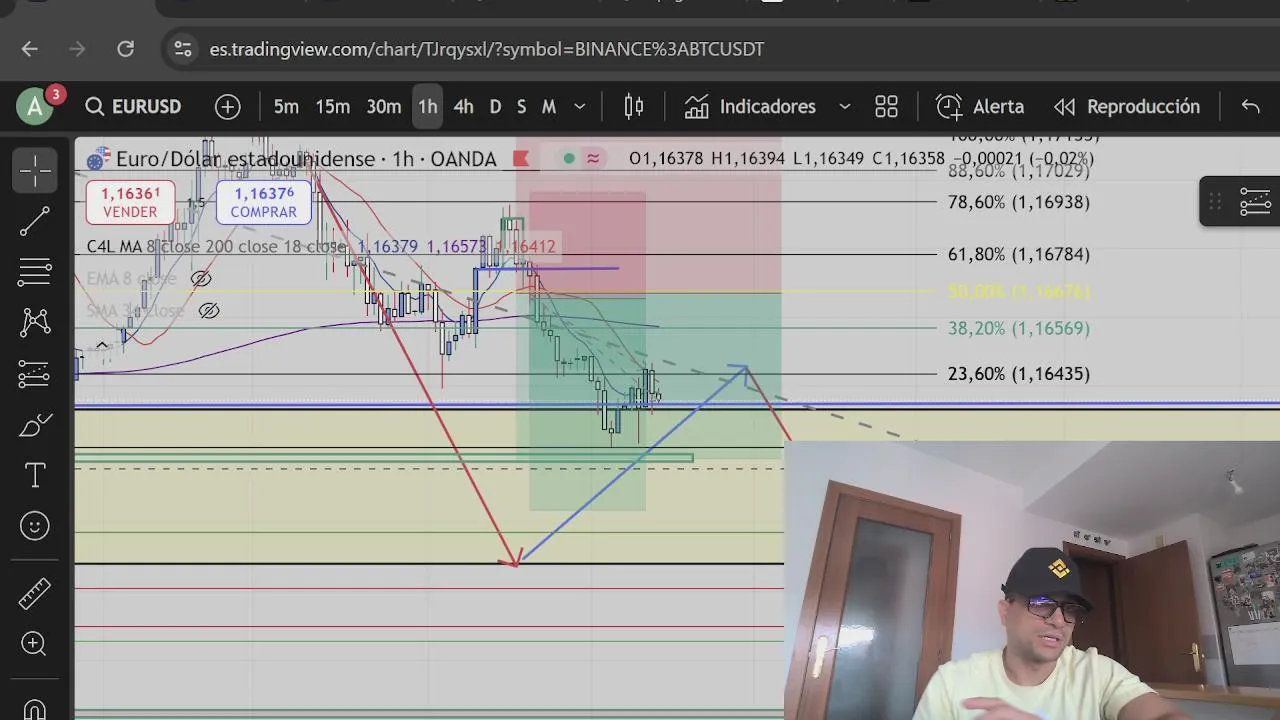Toggle visibility of SMA close indicator
This screenshot has width=1280, height=720.
[x=208, y=311]
